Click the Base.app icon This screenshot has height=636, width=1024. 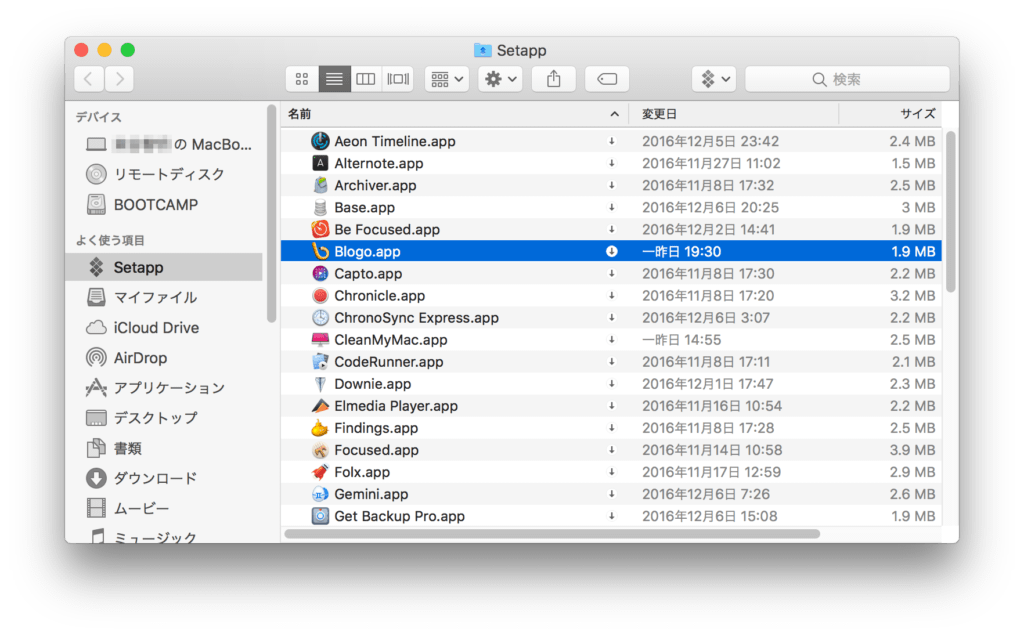[320, 208]
